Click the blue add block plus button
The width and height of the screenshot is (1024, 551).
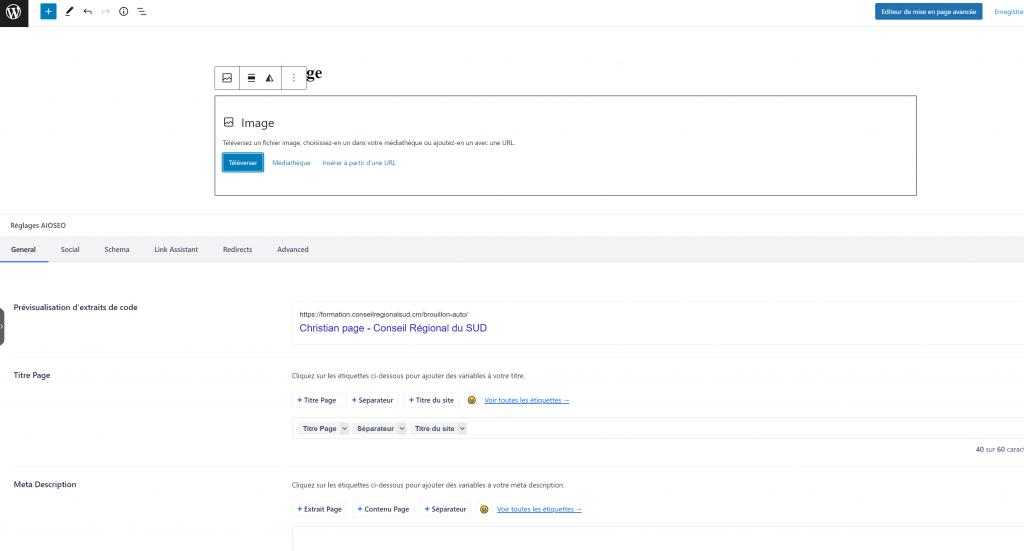[48, 12]
